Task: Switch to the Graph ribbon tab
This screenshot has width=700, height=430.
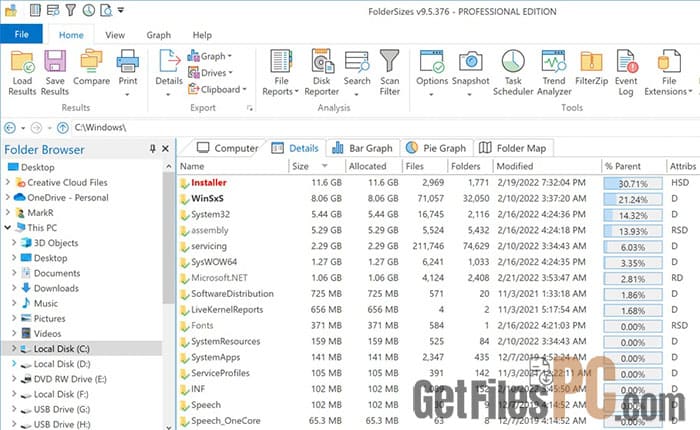Action: tap(158, 35)
